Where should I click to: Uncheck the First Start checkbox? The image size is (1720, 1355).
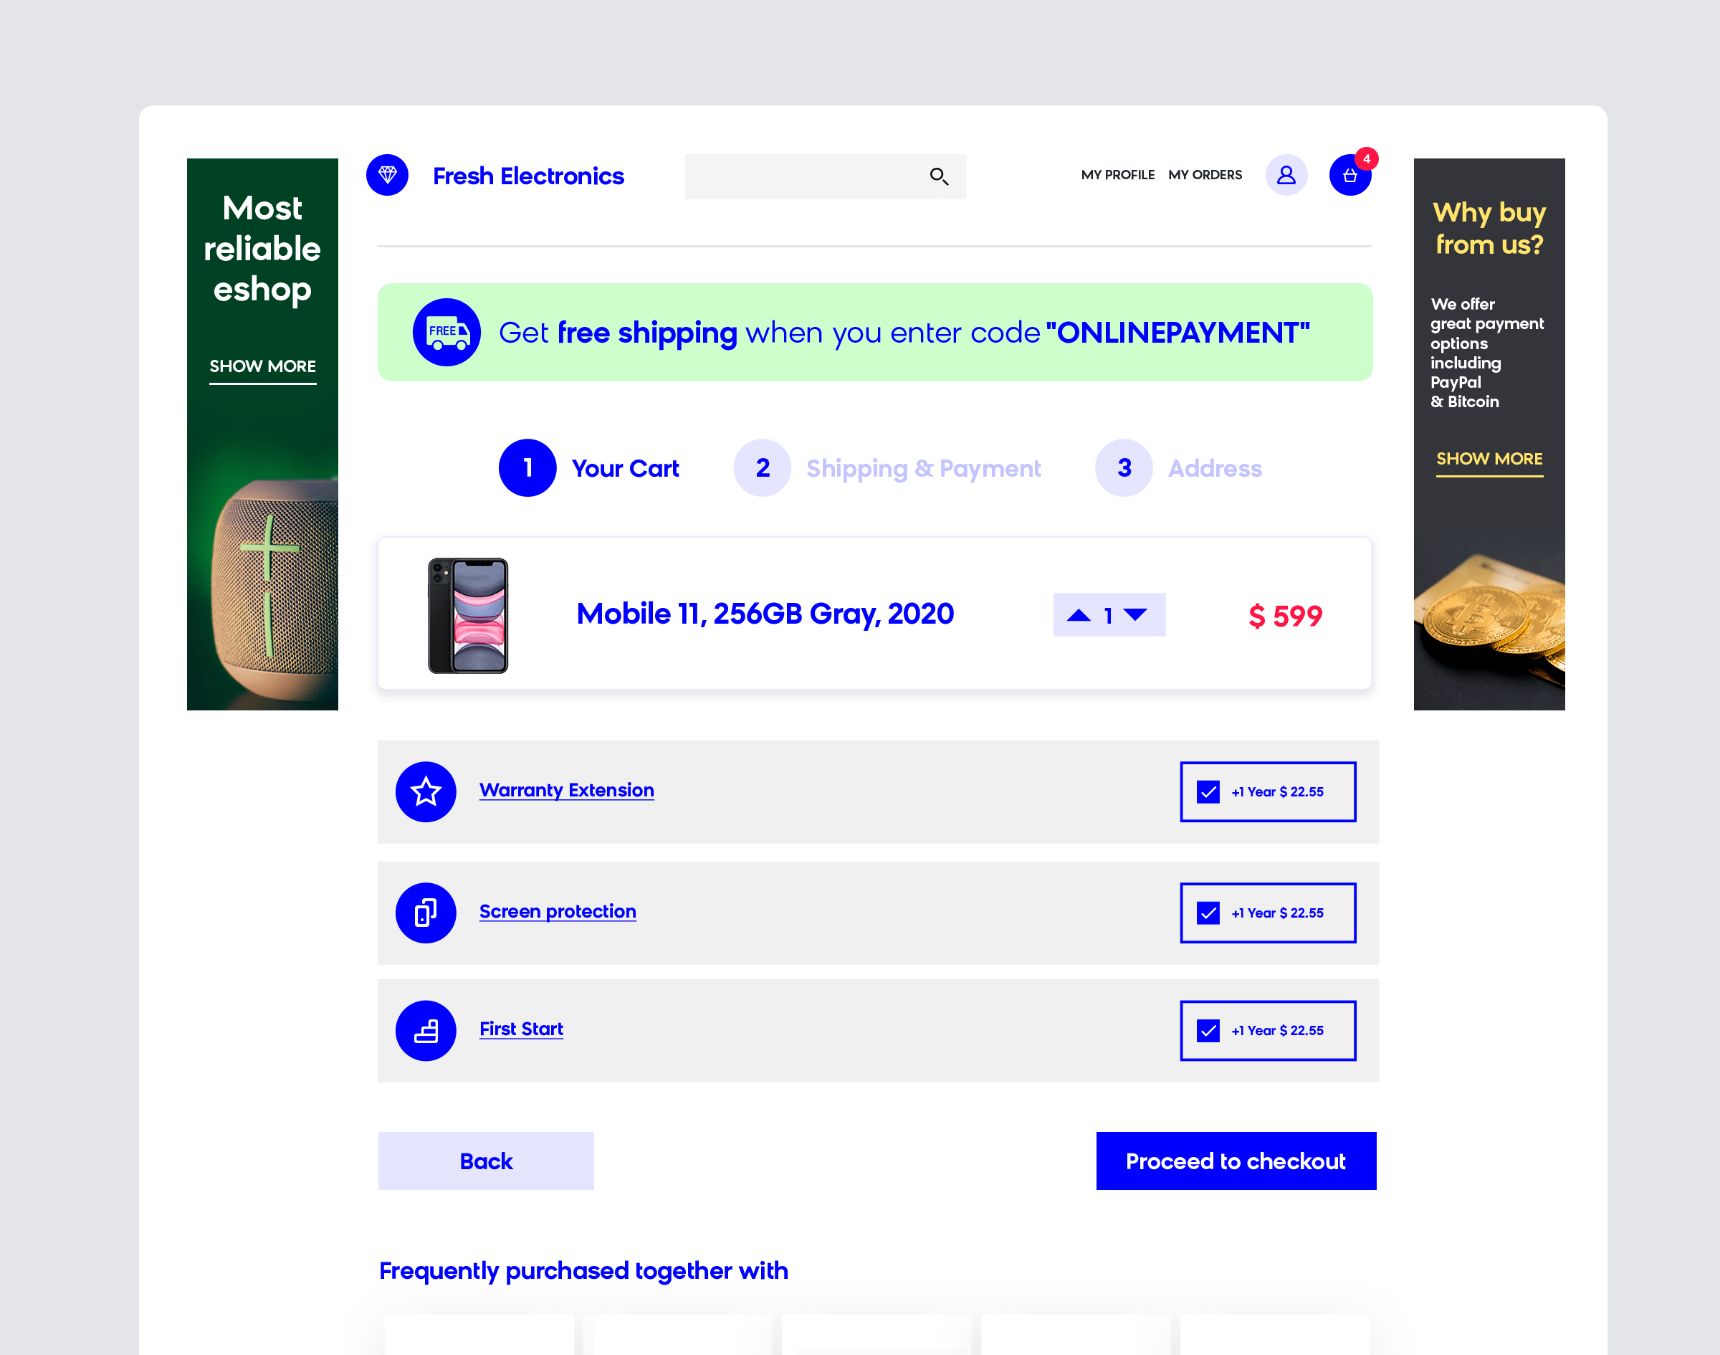(1208, 1031)
